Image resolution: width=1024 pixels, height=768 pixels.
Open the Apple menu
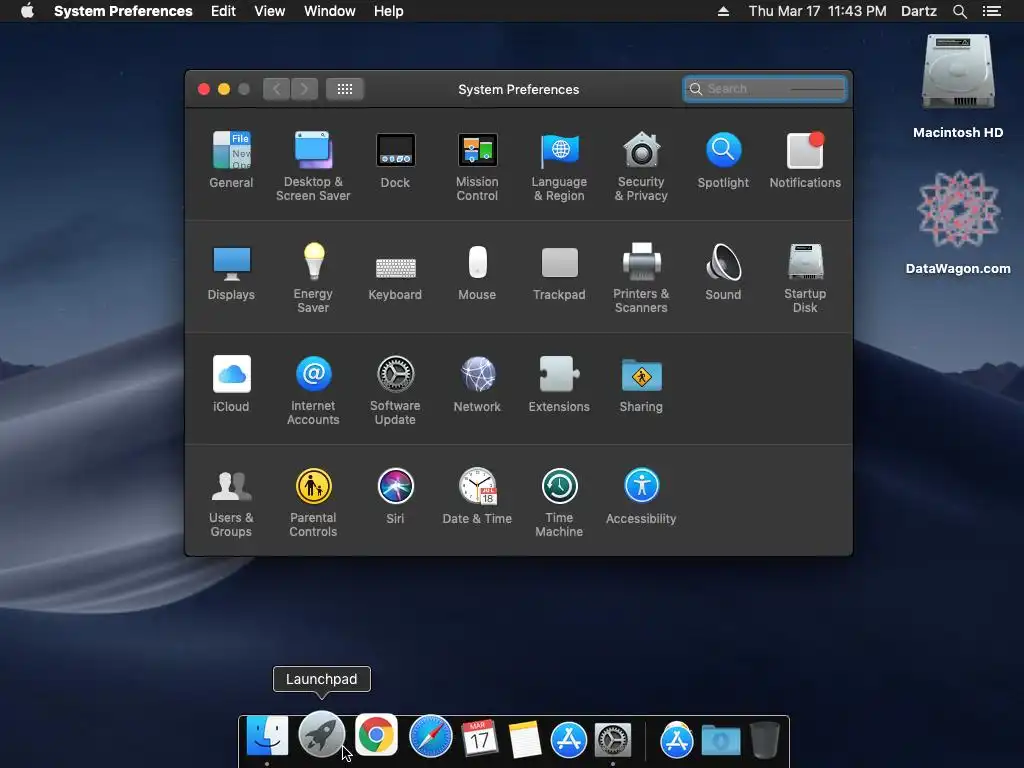(27, 11)
